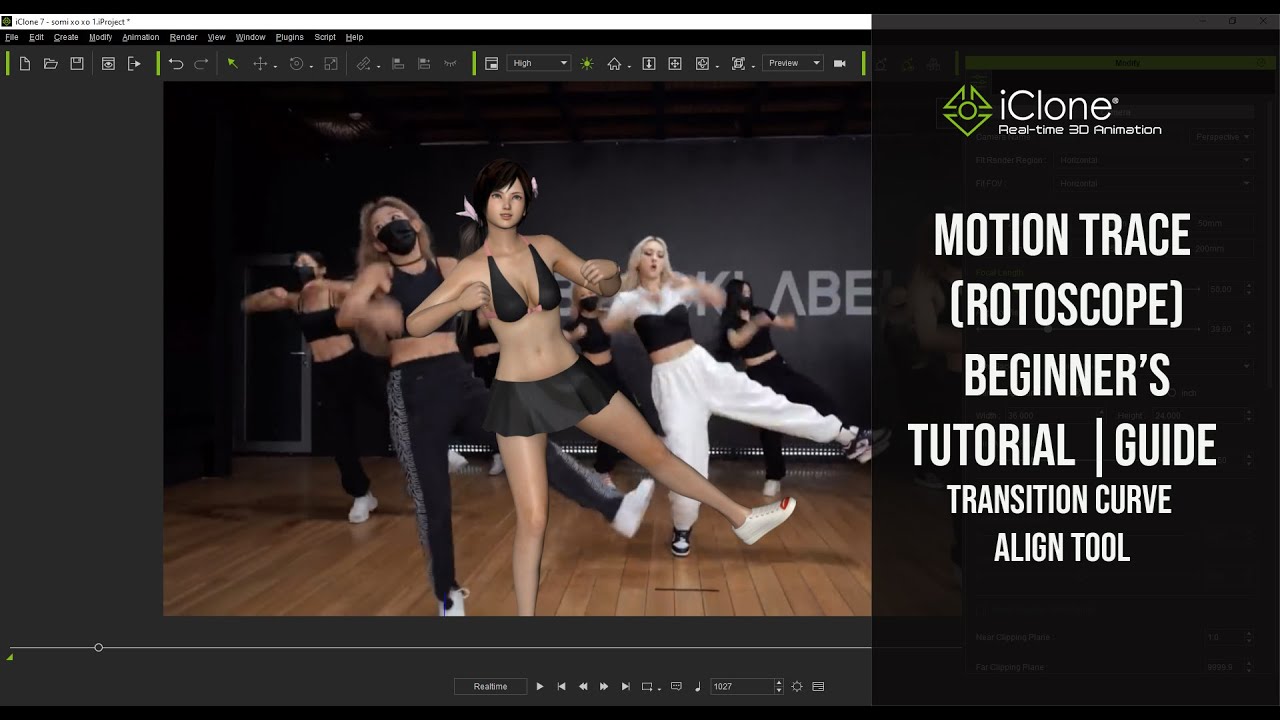The height and width of the screenshot is (720, 1280).
Task: Click the second align objects icon
Action: point(424,63)
